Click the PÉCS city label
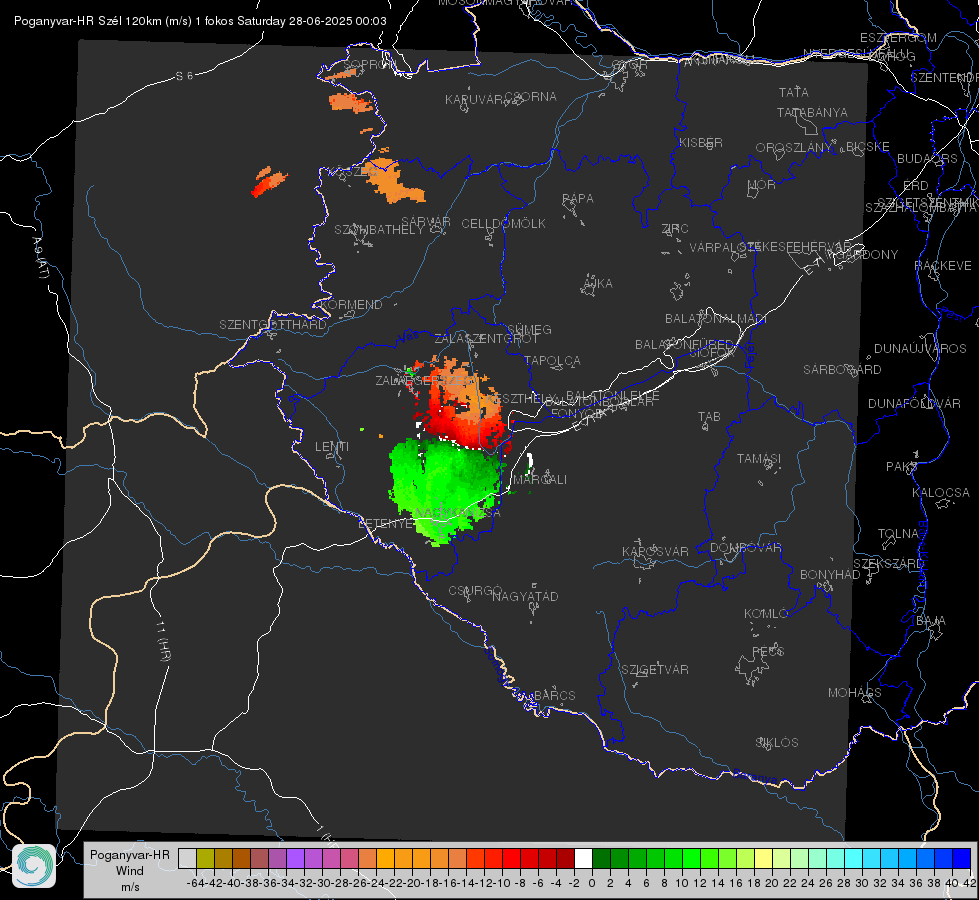 click(768, 651)
